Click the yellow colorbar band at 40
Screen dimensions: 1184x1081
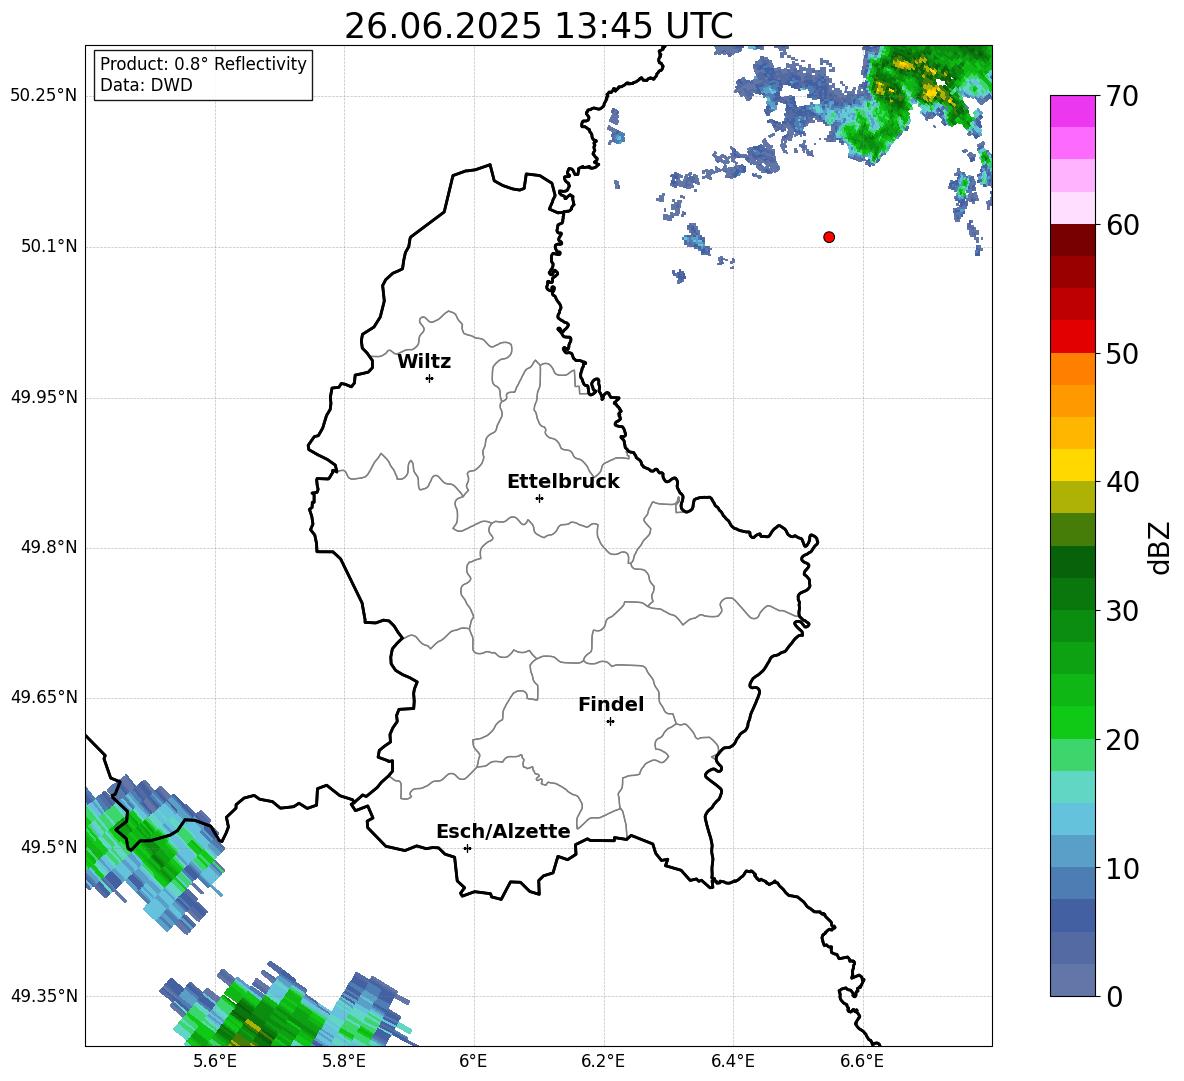pyautogui.click(x=1072, y=465)
